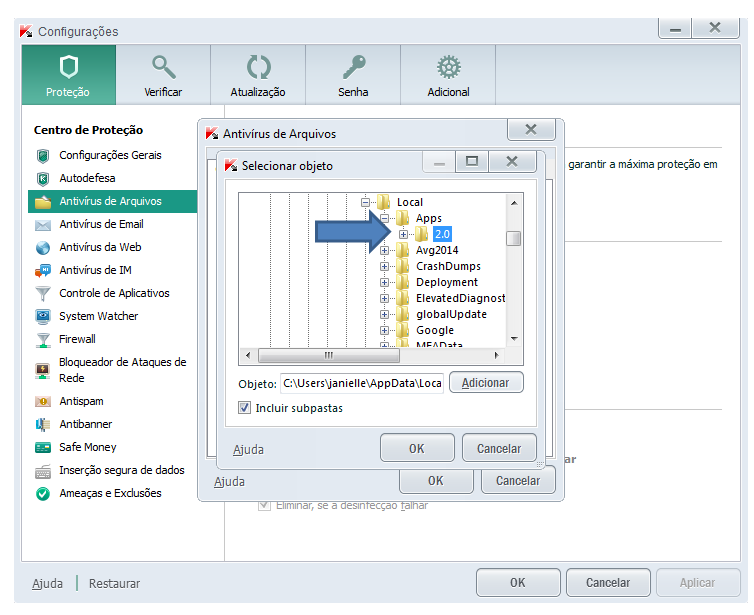Select the CrashDumps folder name
754x615 pixels.
(448, 266)
